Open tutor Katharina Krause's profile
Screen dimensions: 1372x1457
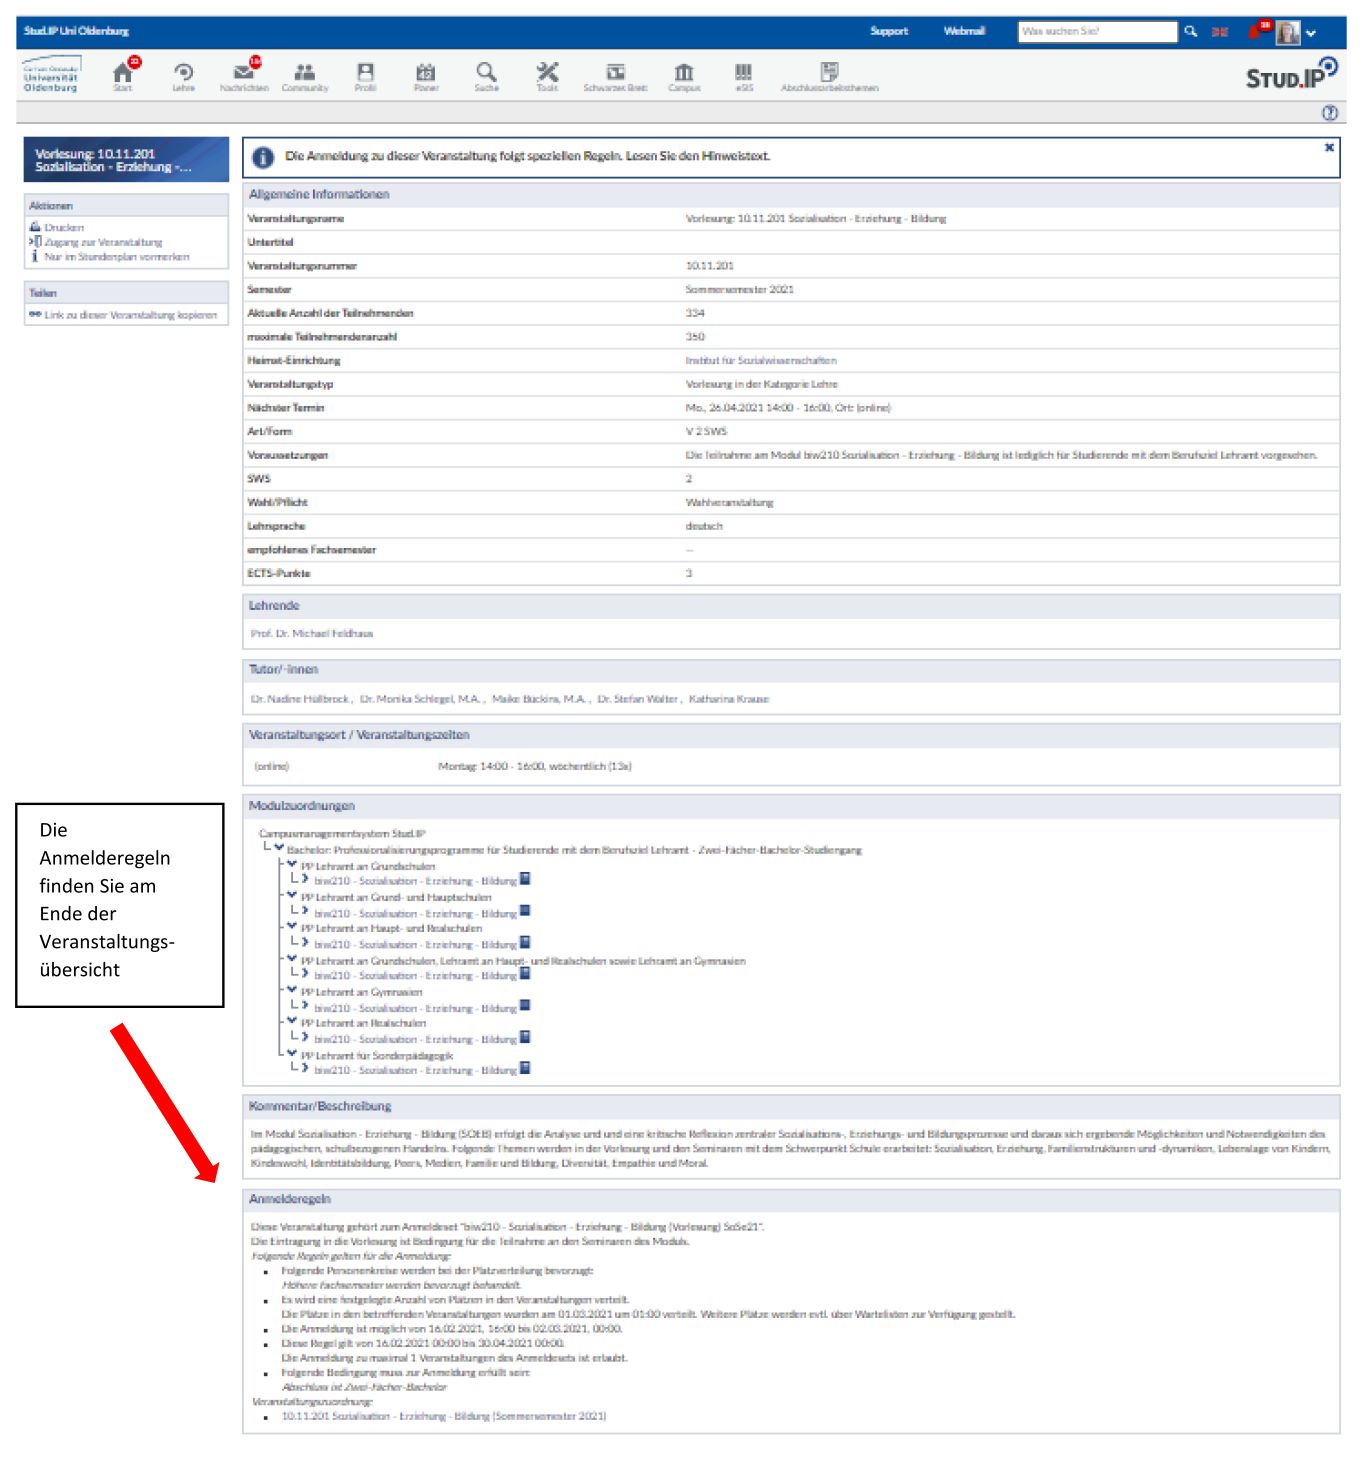(729, 699)
